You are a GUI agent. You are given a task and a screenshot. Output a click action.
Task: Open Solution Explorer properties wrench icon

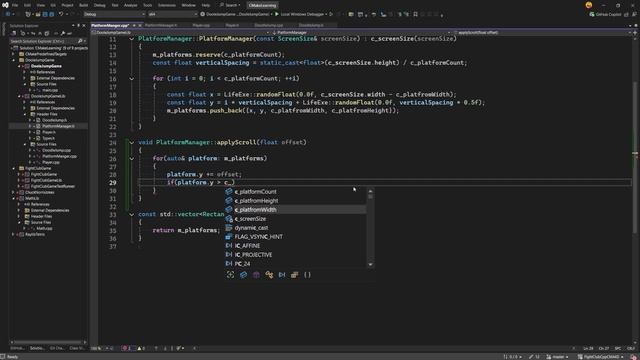(x=63, y=33)
